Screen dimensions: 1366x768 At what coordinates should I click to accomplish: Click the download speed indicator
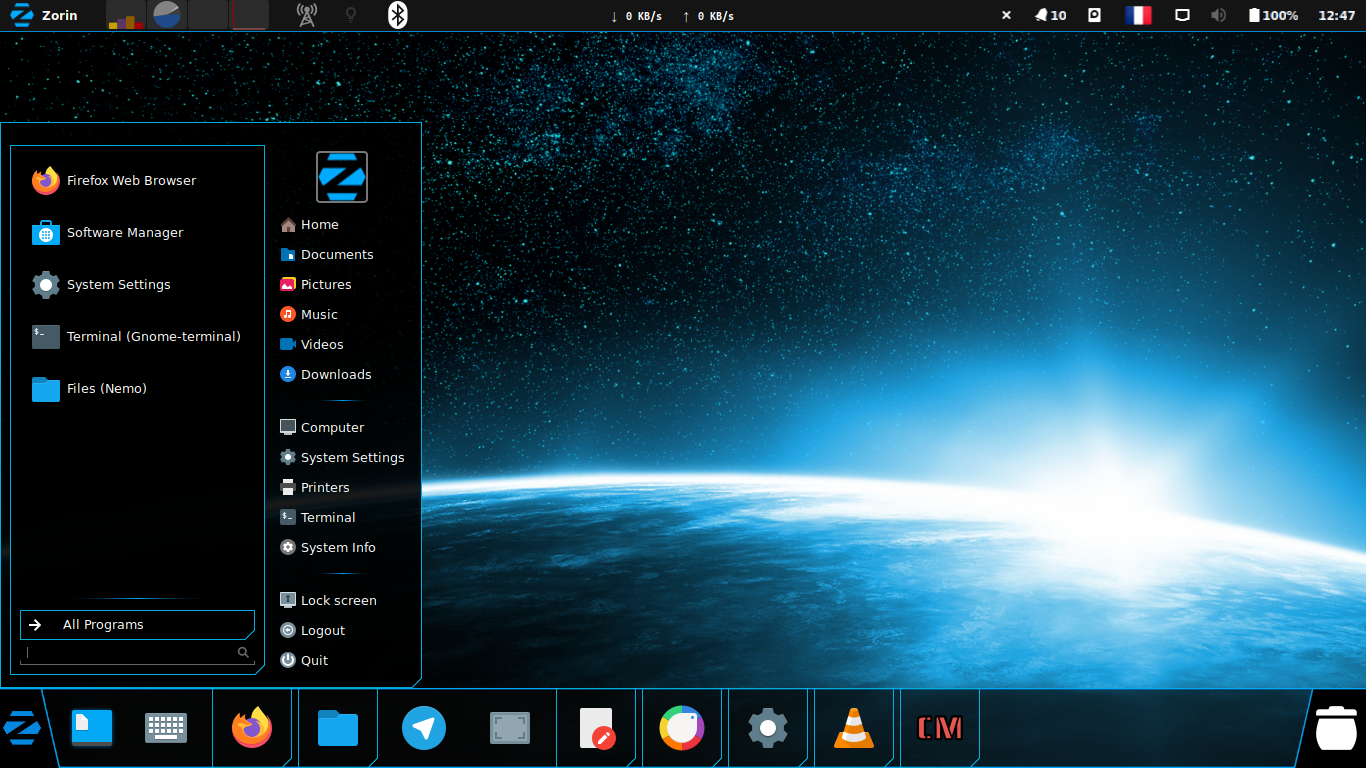tap(636, 16)
